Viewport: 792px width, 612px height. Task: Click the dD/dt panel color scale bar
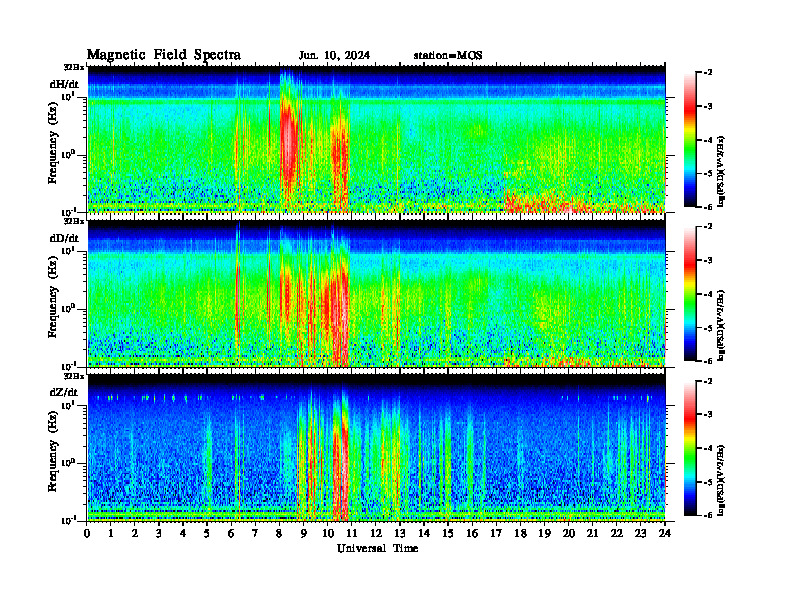[x=690, y=293]
